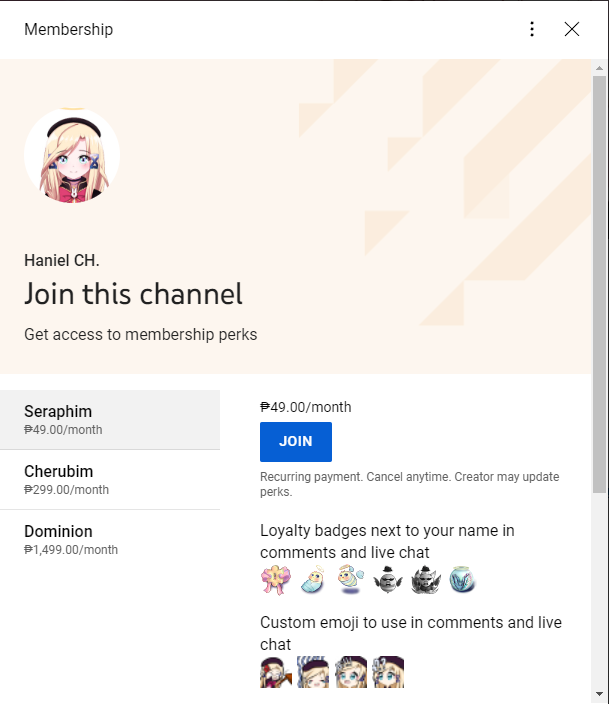The image size is (609, 704).
Task: Select the Cherubim membership tier
Action: [x=110, y=480]
